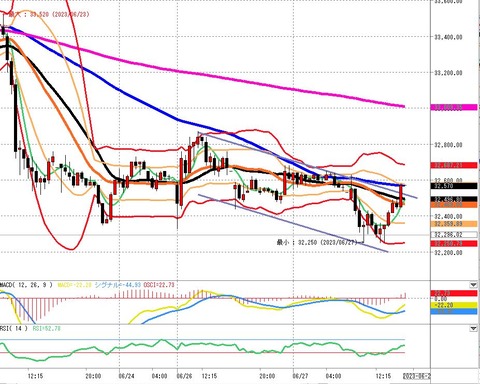Click the MACD( 12, 26, 9 ) indicator label
Viewport: 480px width, 384px height.
26,285
